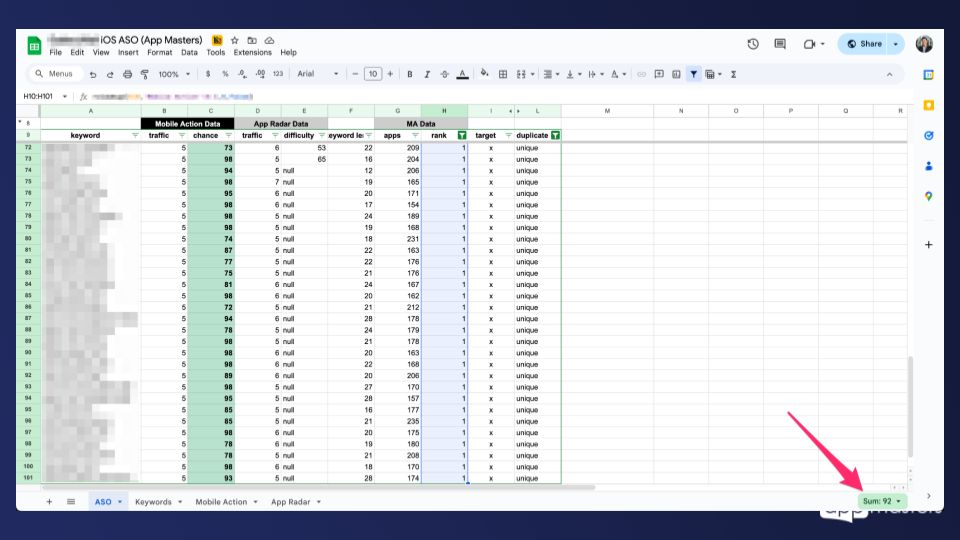
Task: Open the borders tool
Action: point(503,74)
